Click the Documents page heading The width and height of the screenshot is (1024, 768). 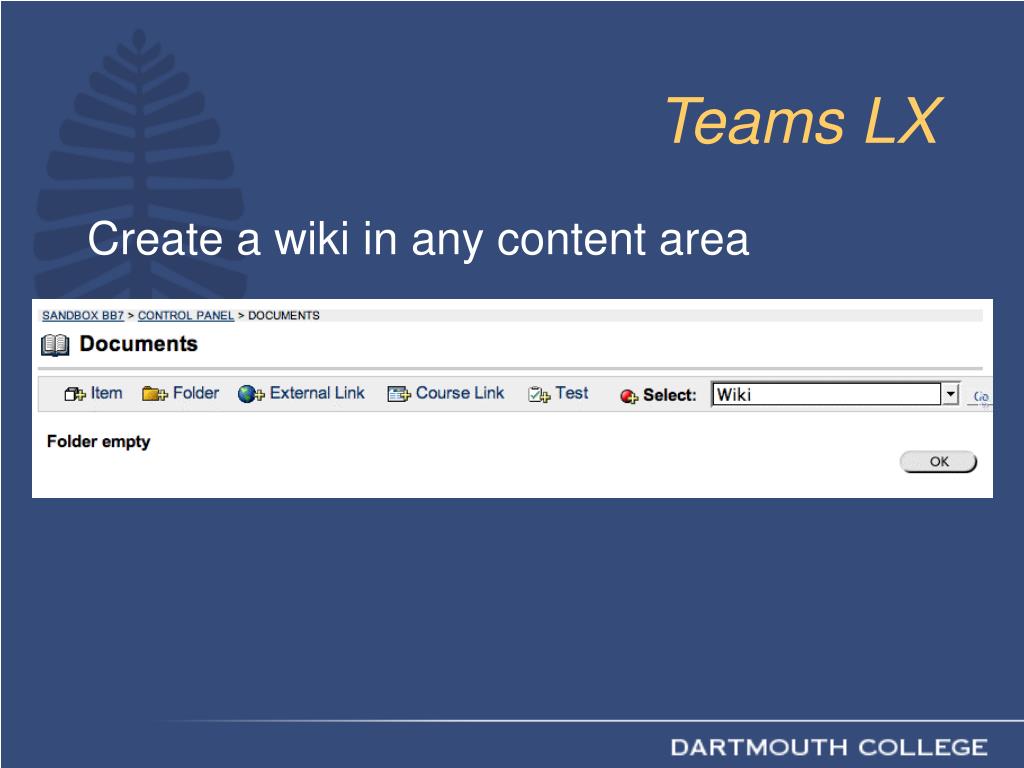(138, 344)
